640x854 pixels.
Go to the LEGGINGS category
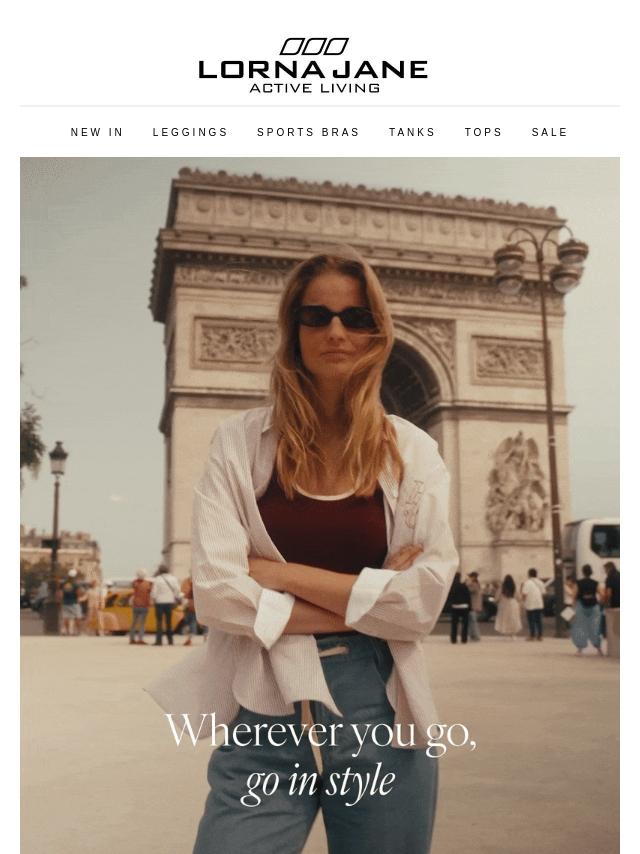point(190,132)
